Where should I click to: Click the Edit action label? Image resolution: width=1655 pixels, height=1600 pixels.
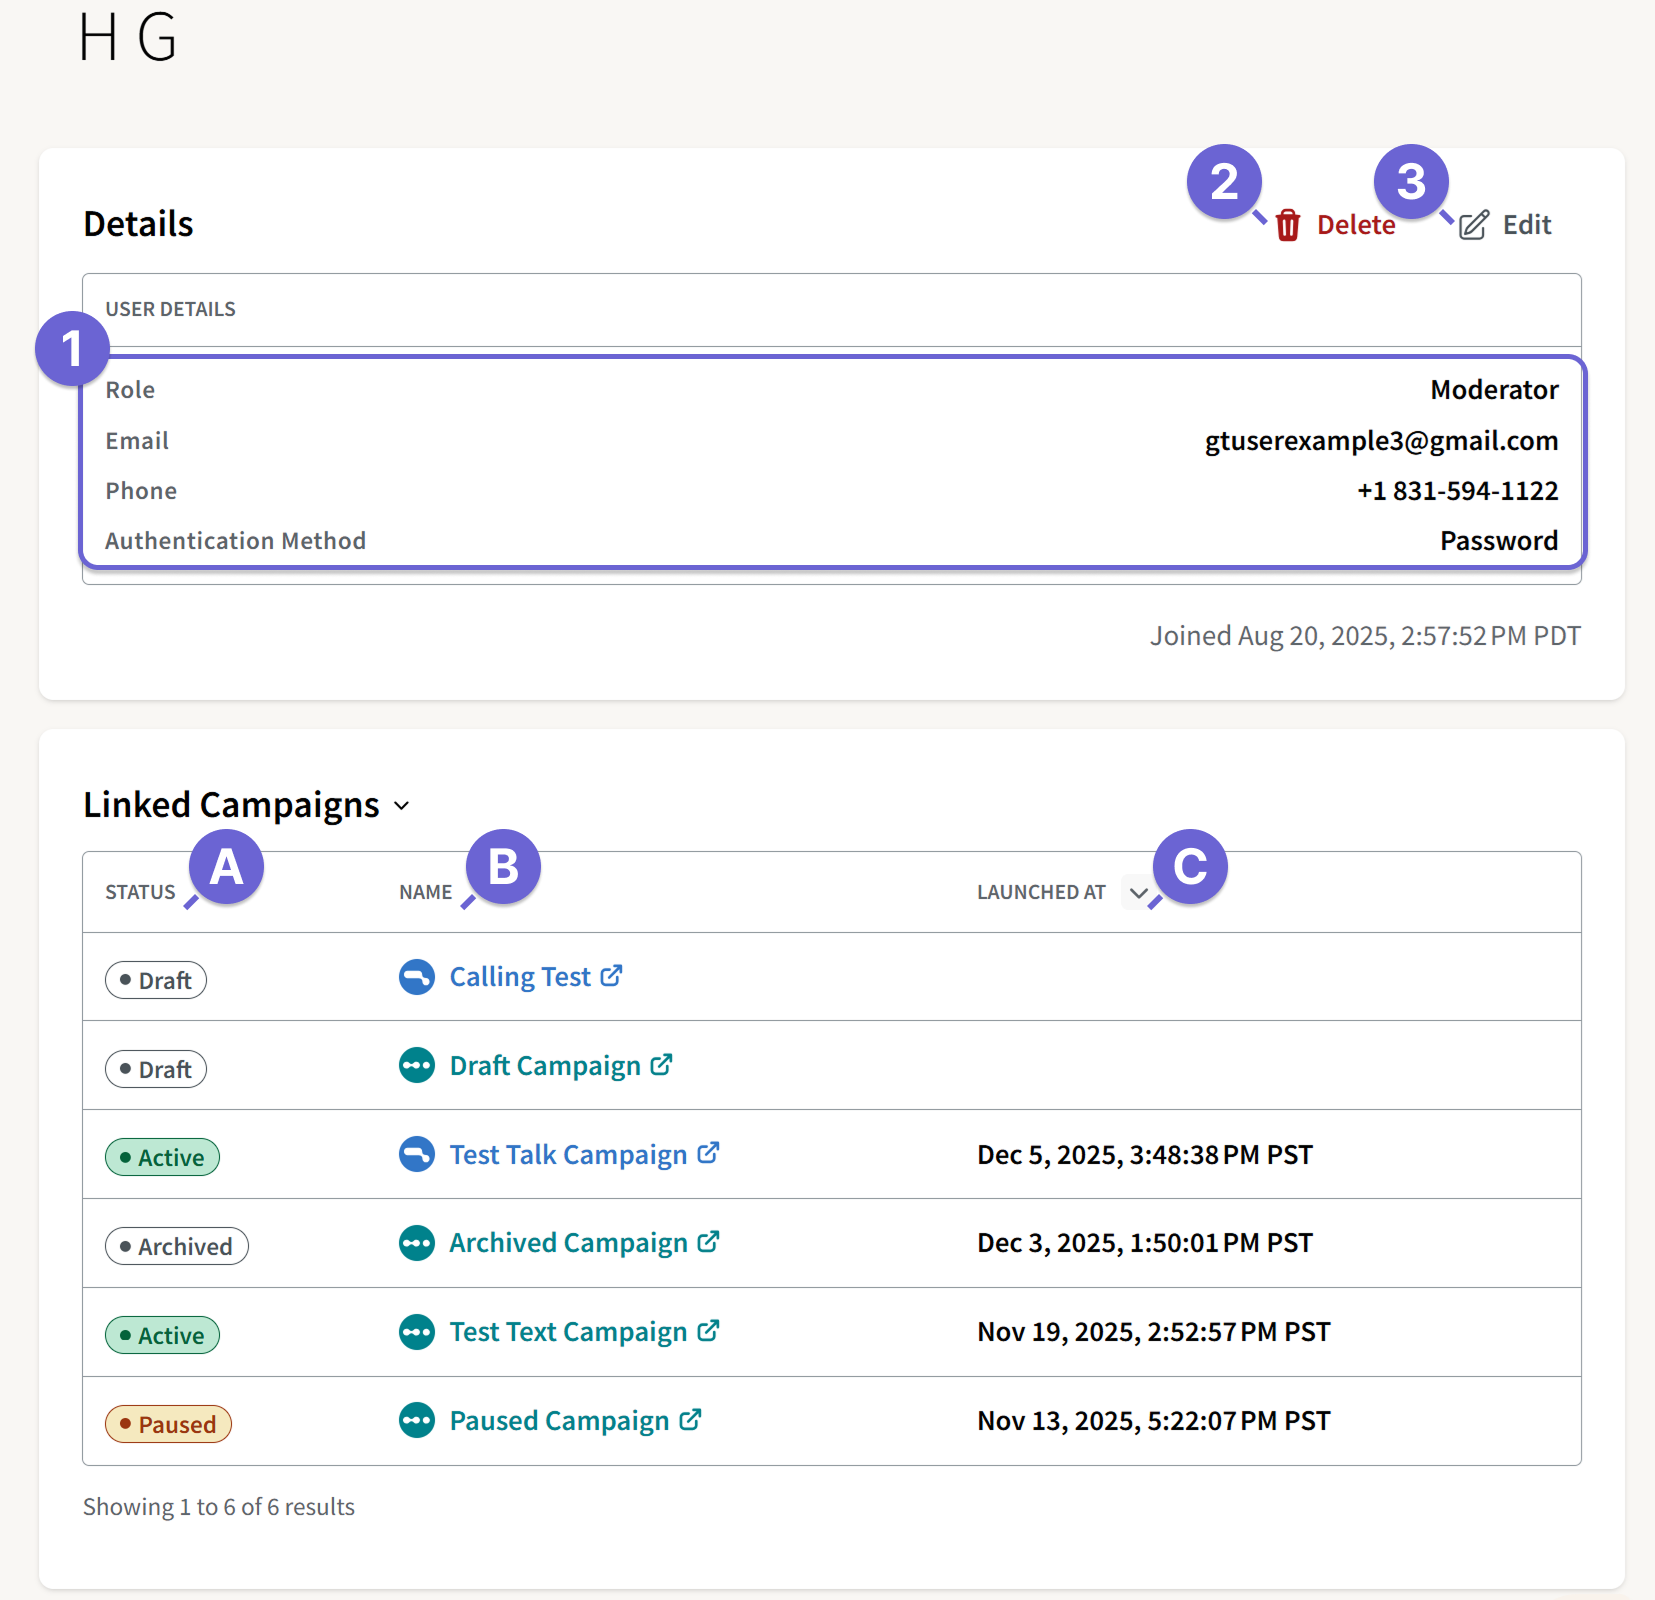tap(1526, 225)
